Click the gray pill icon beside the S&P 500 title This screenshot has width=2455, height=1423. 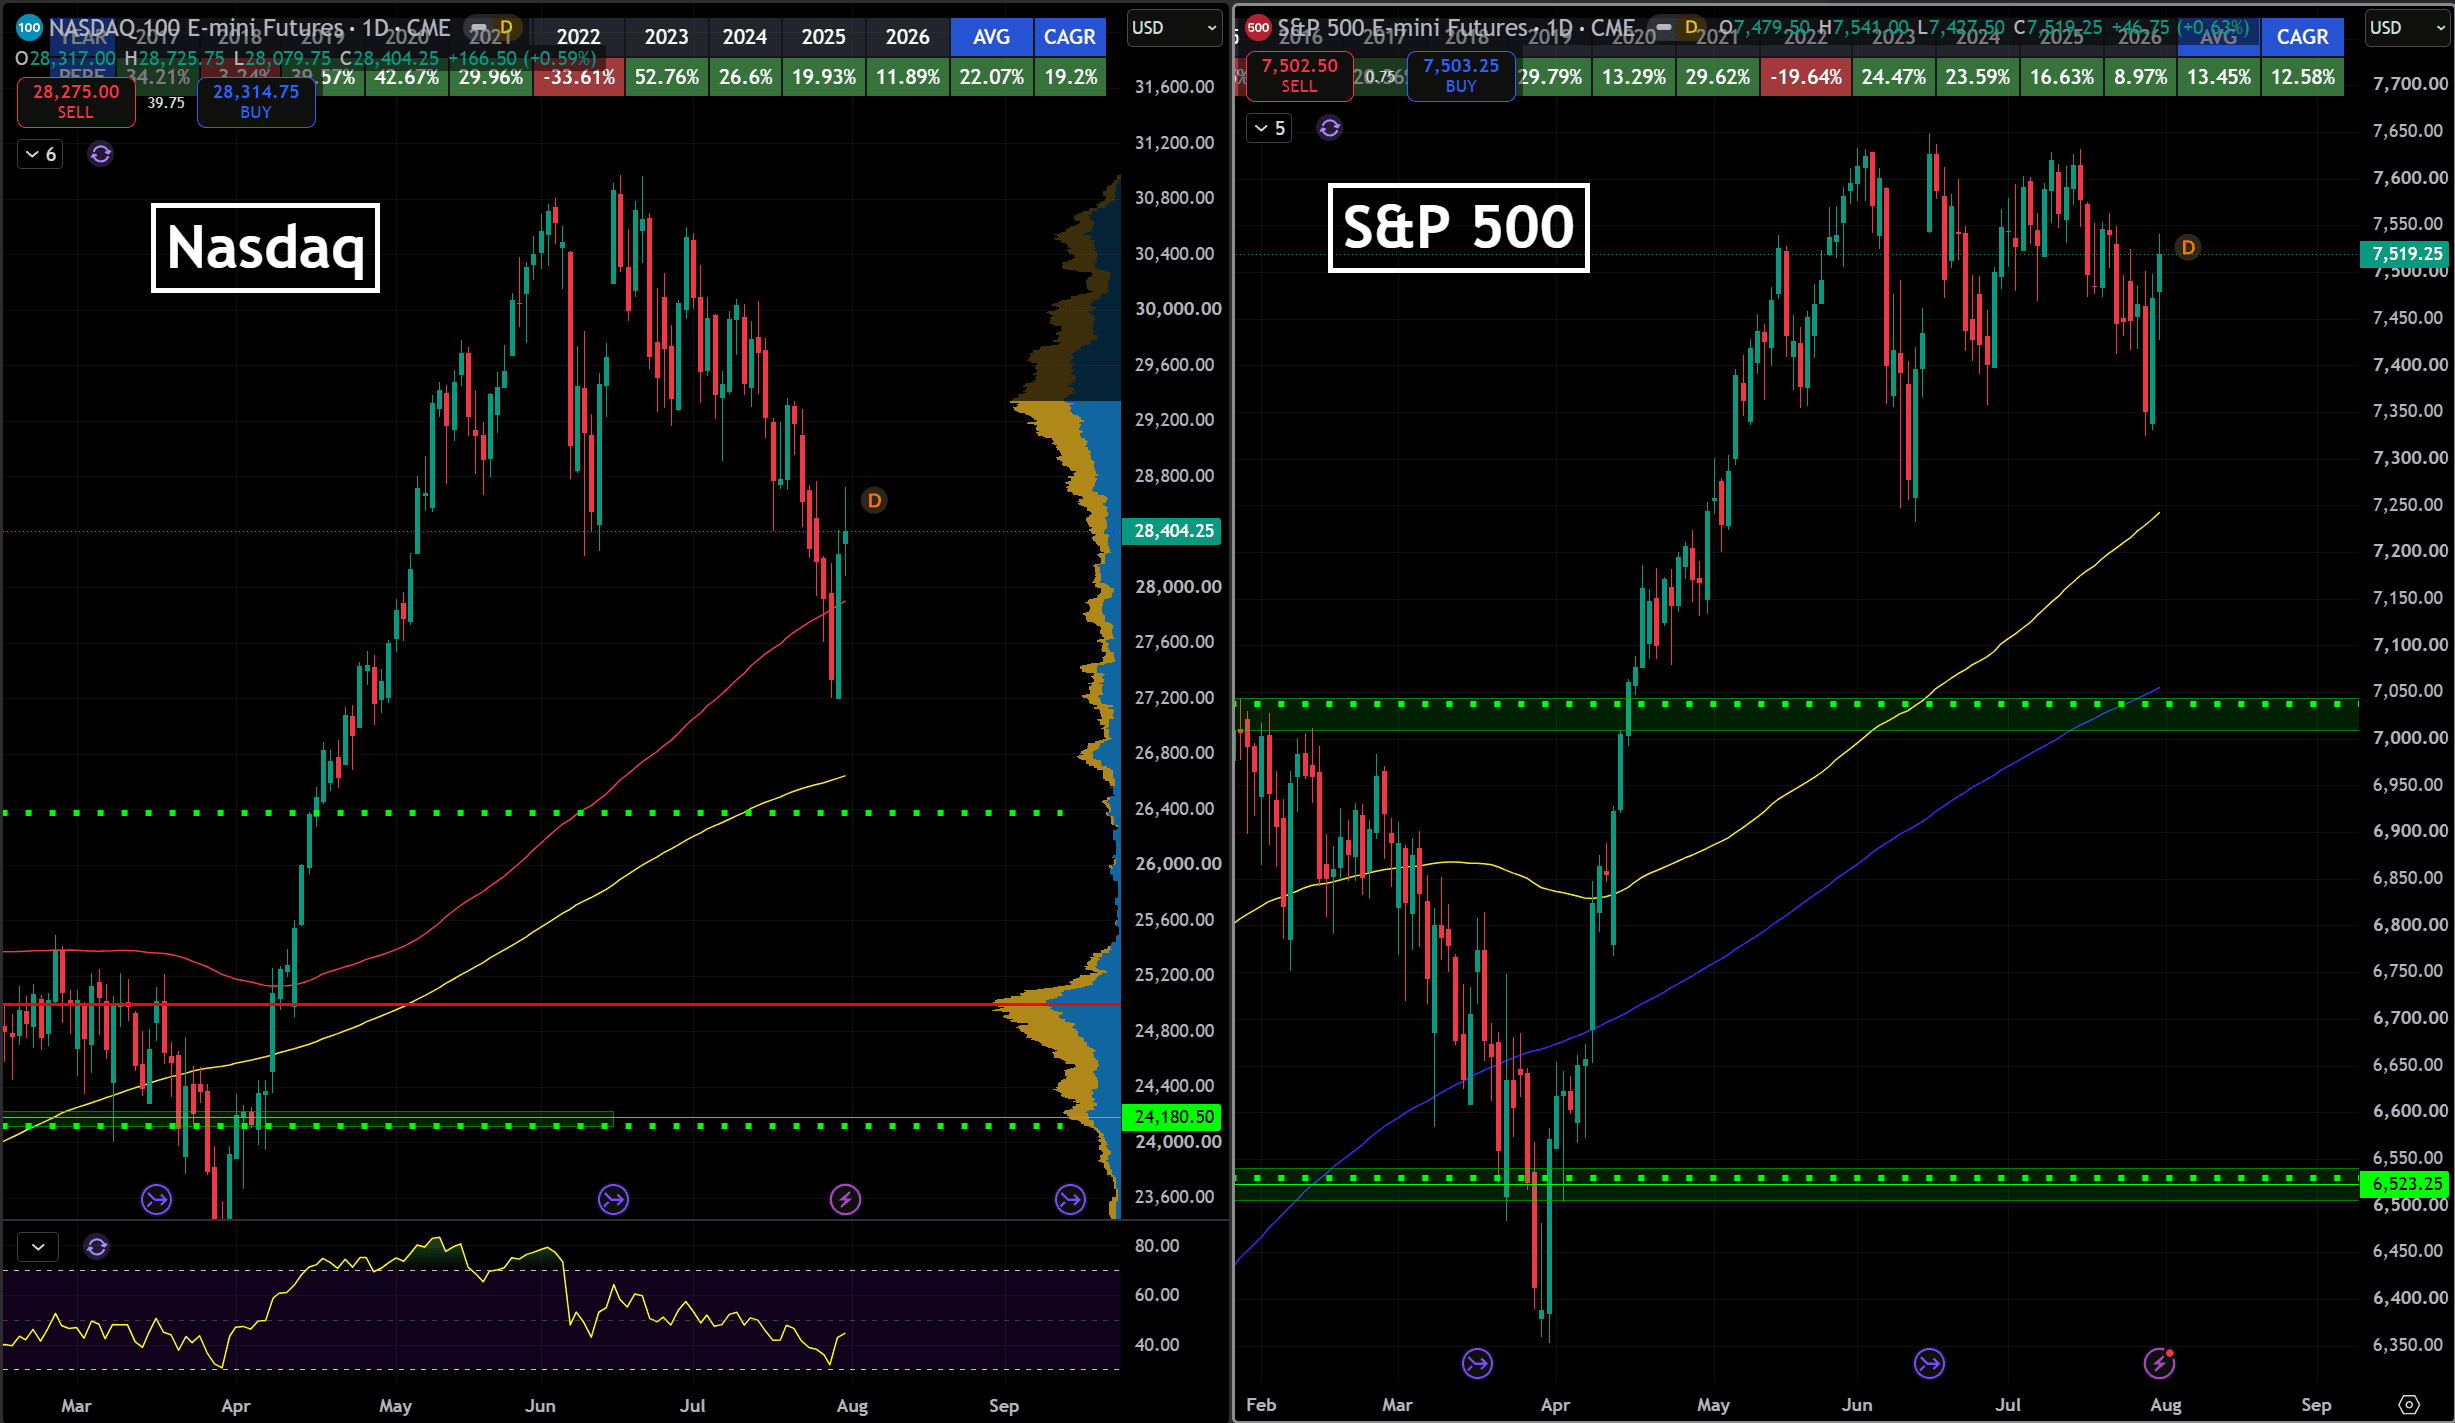(x=1664, y=28)
